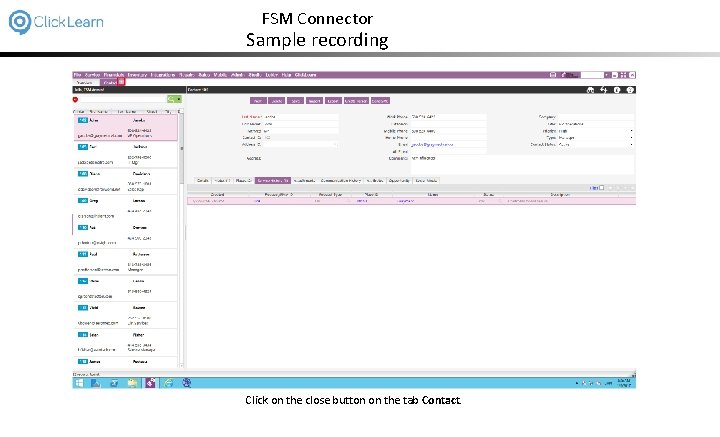Click the scroll-down arrow of contact list
The image size is (720, 437).
(x=181, y=365)
